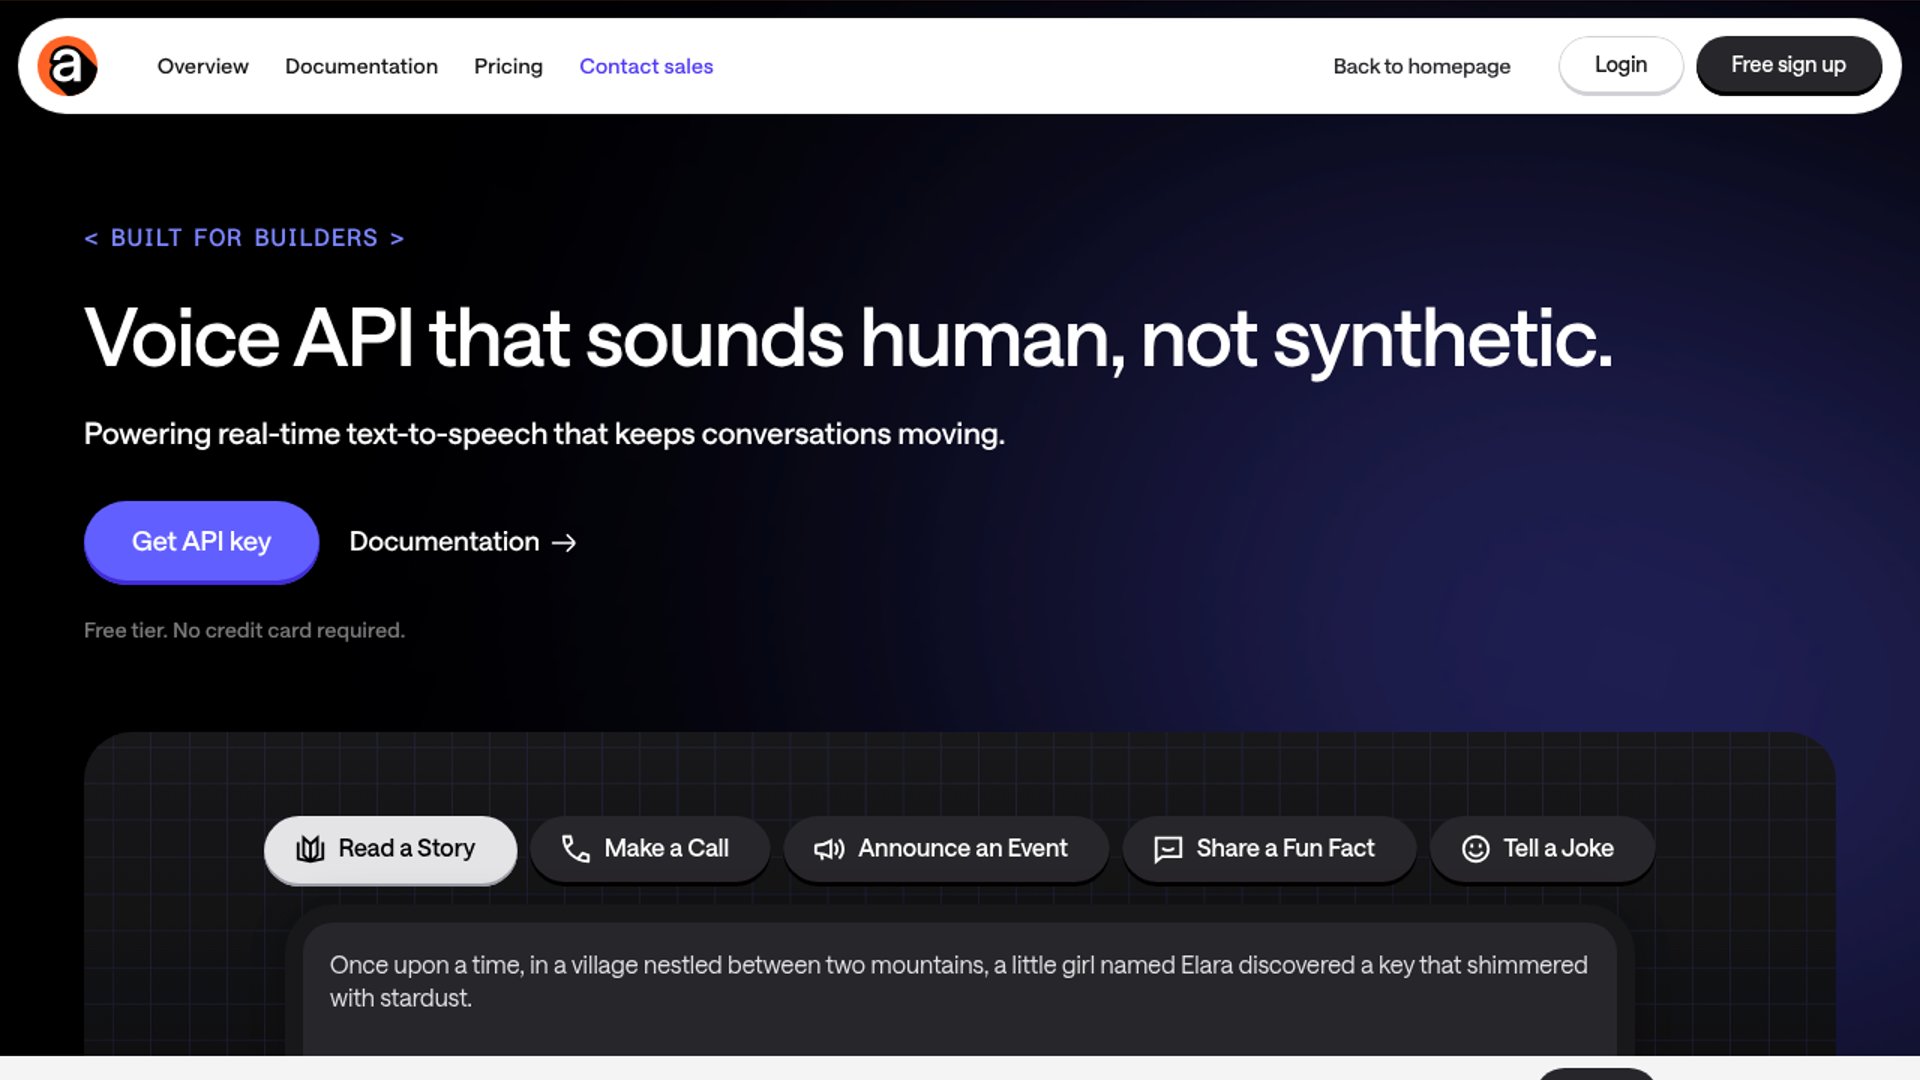
Task: Select the Tell a Joke tab
Action: [x=1541, y=849]
